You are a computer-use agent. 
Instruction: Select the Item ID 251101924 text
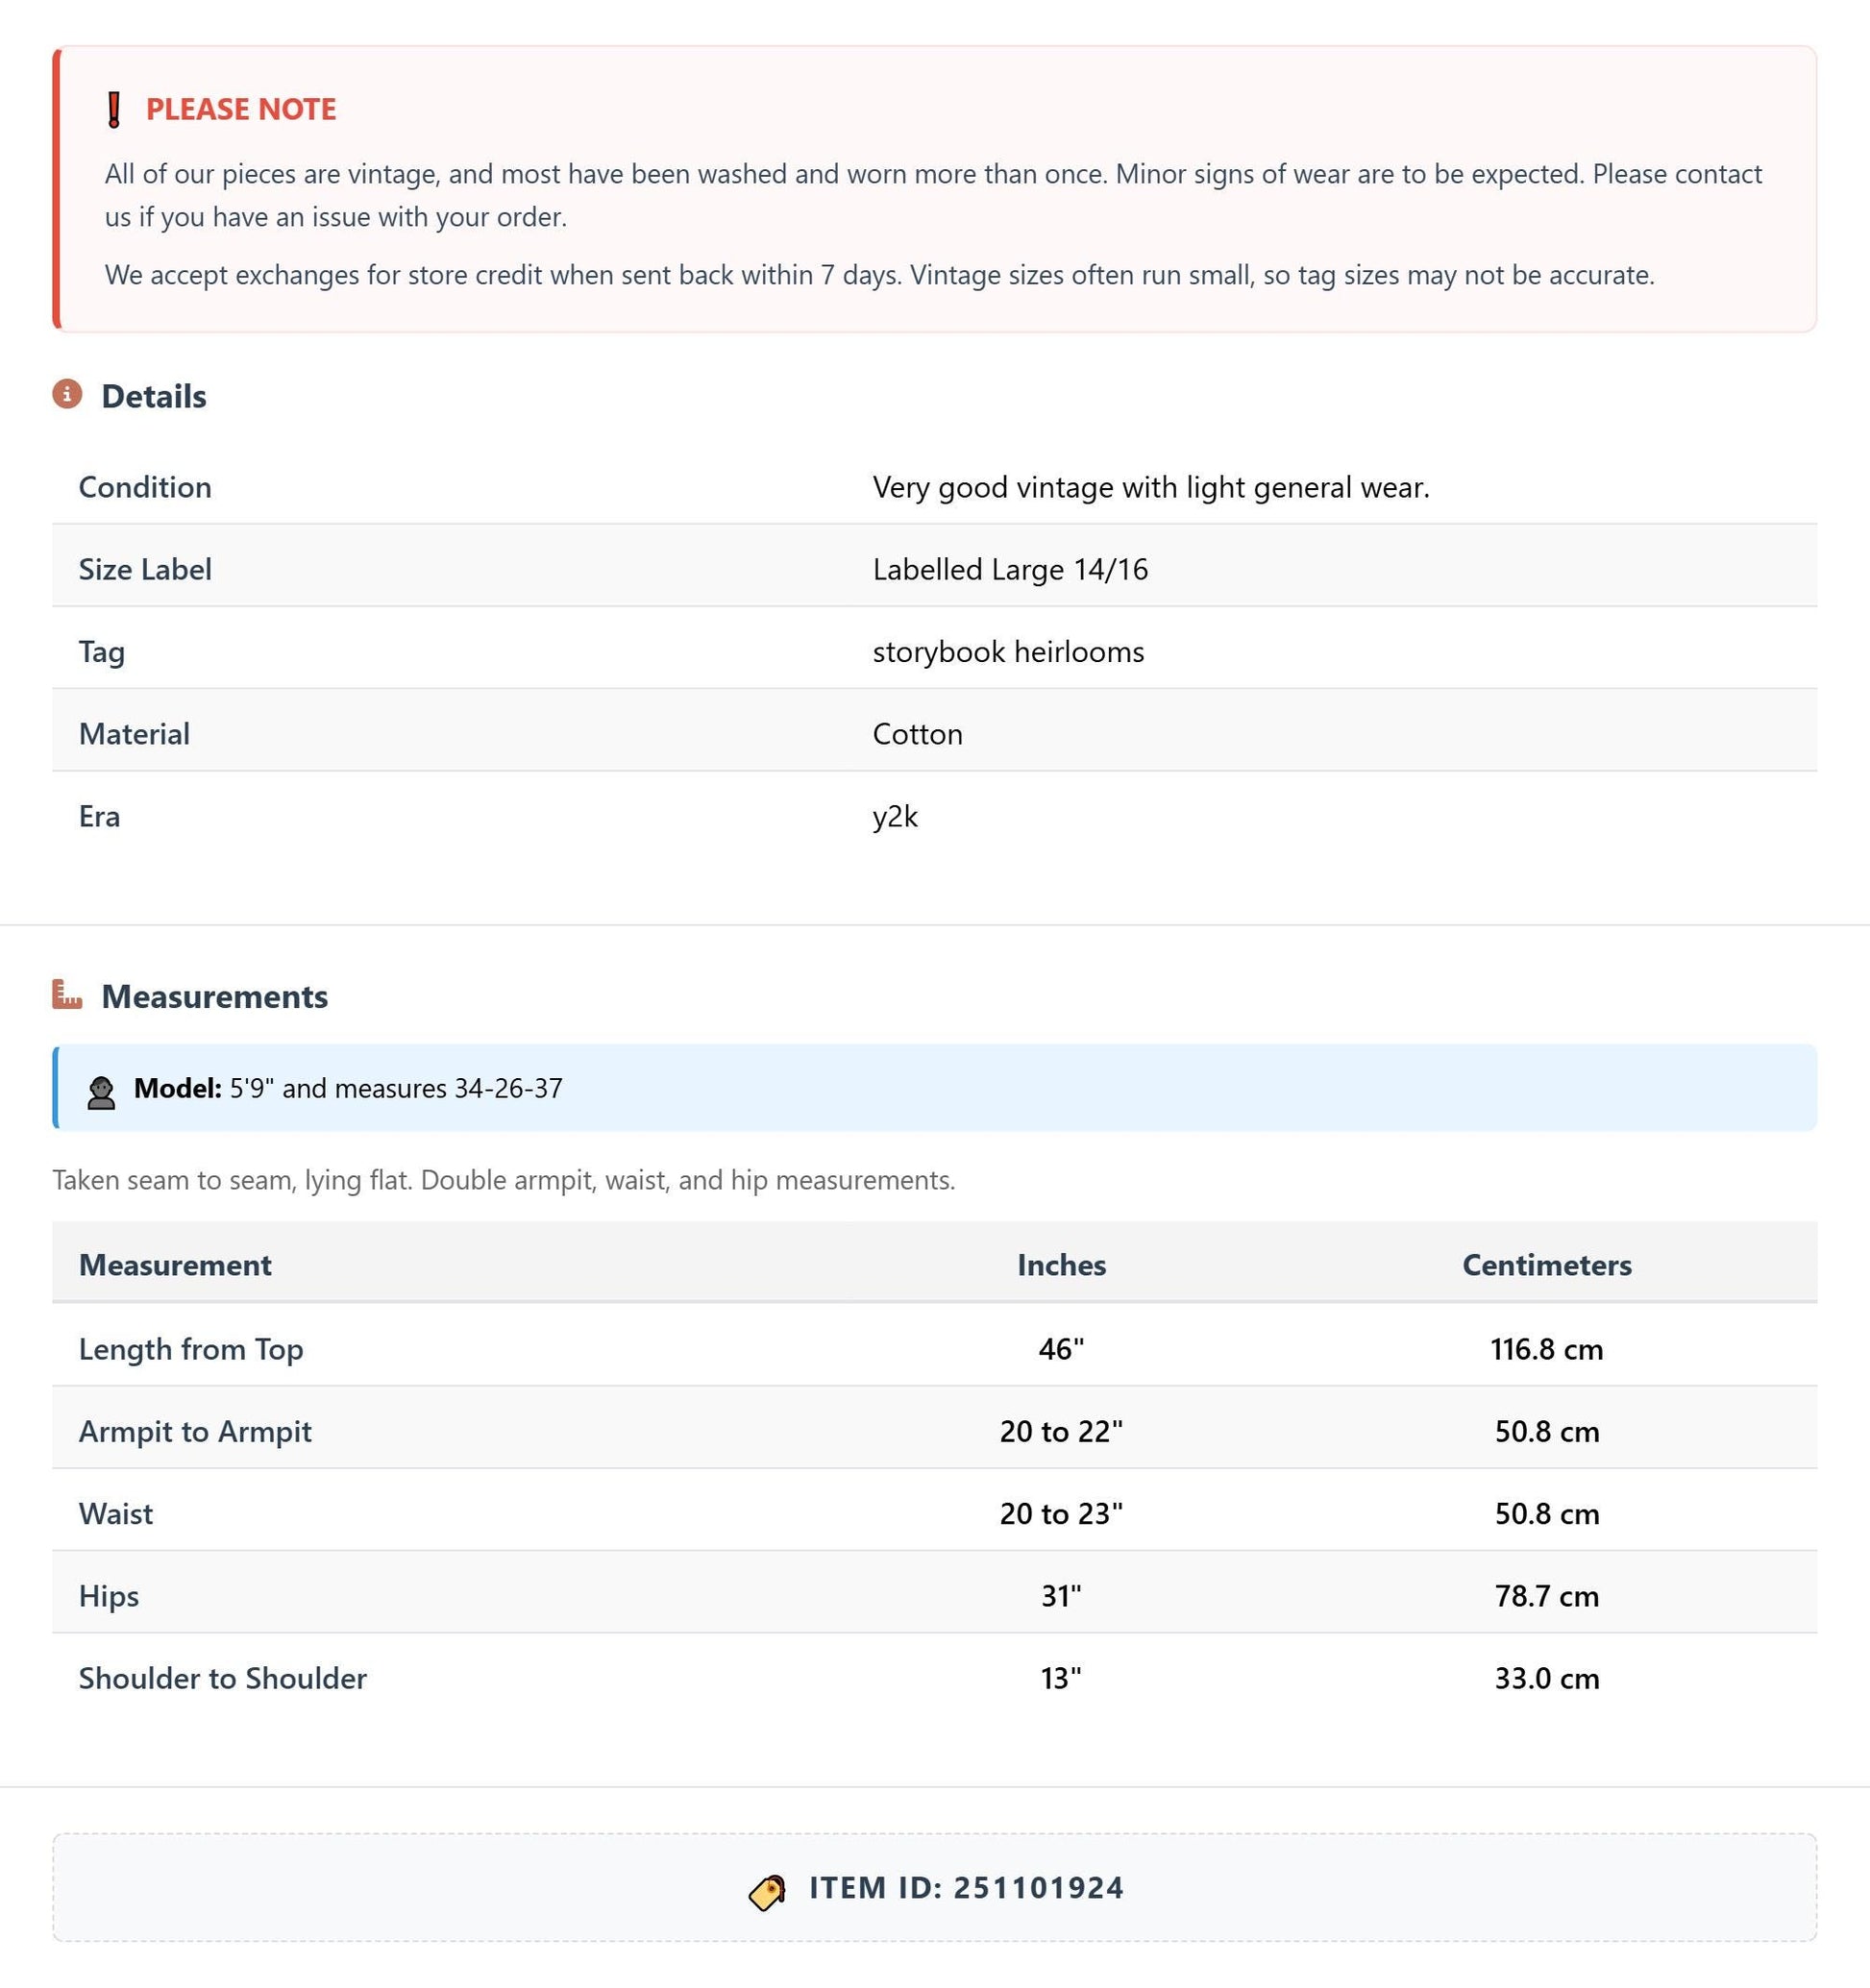(967, 1888)
